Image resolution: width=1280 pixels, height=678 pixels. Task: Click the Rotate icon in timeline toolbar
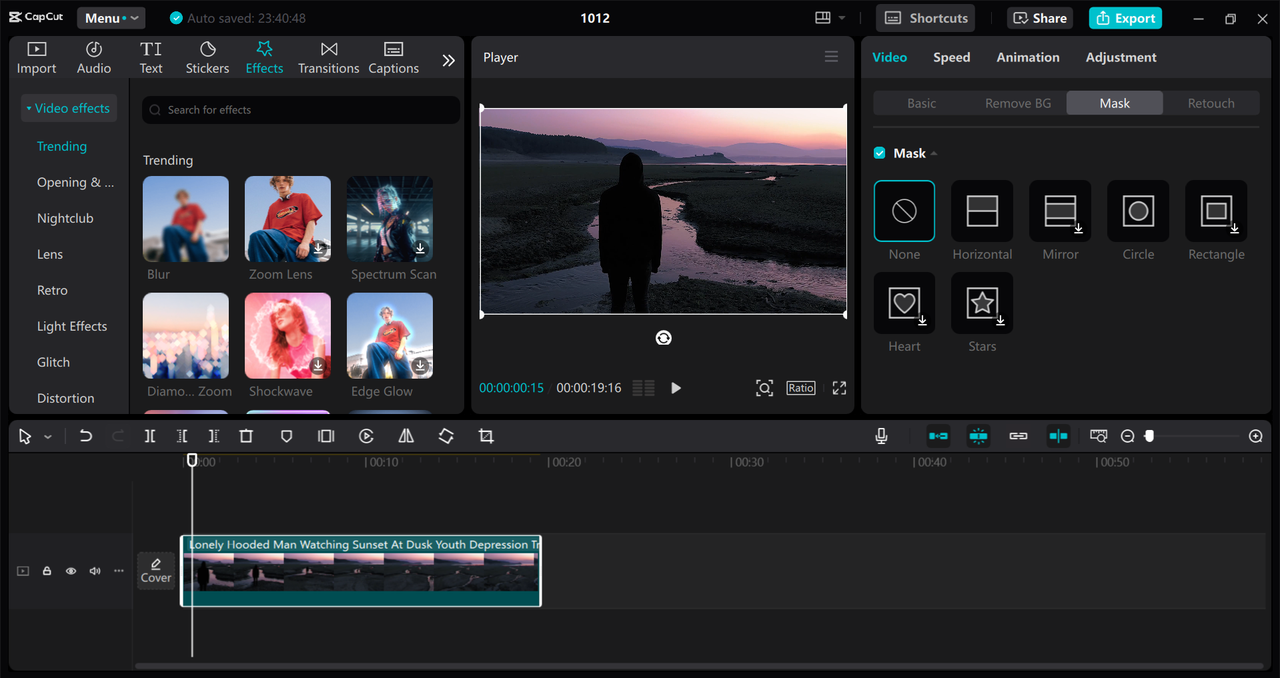click(446, 436)
